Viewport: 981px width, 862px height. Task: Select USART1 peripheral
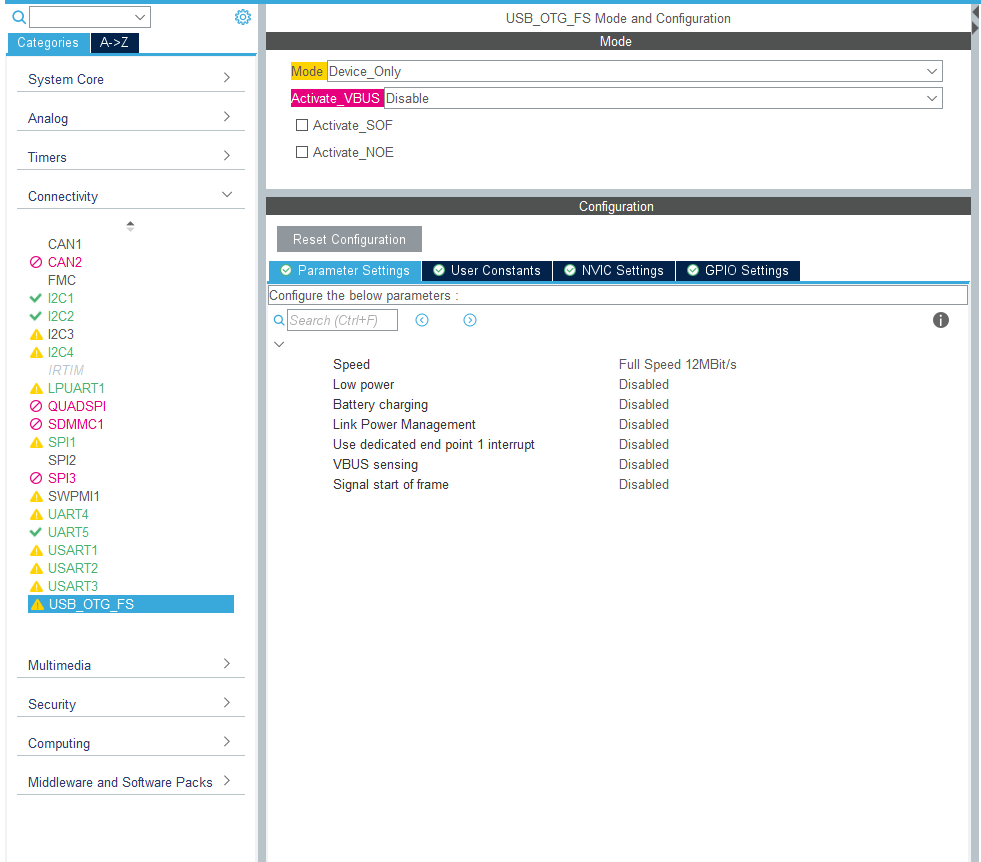(x=73, y=550)
